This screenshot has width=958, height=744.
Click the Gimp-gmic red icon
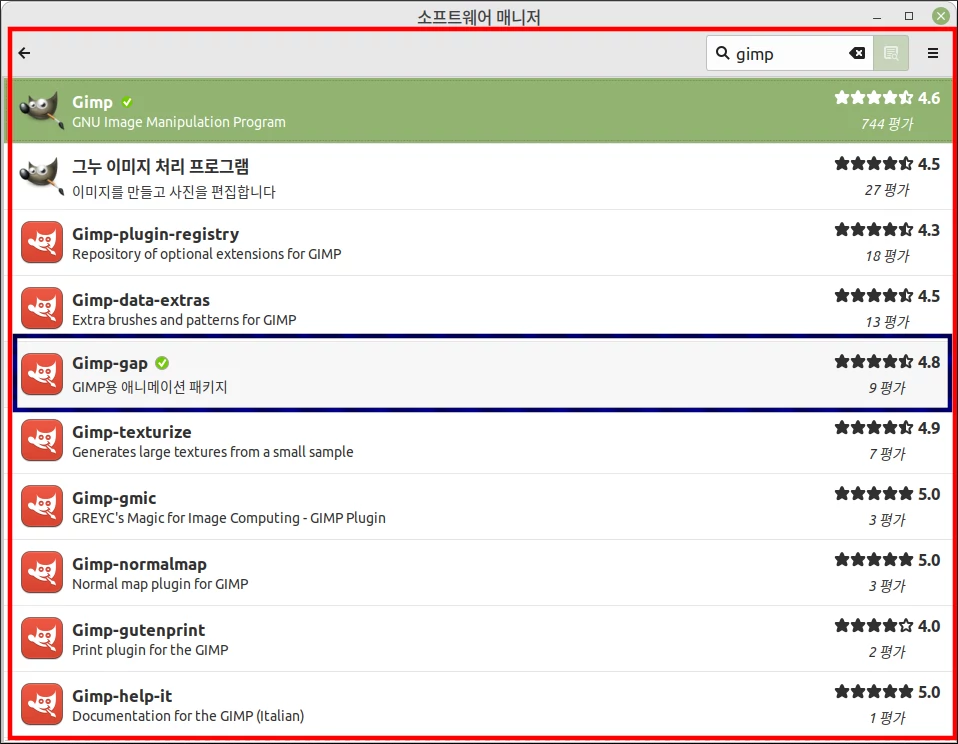pyautogui.click(x=42, y=506)
